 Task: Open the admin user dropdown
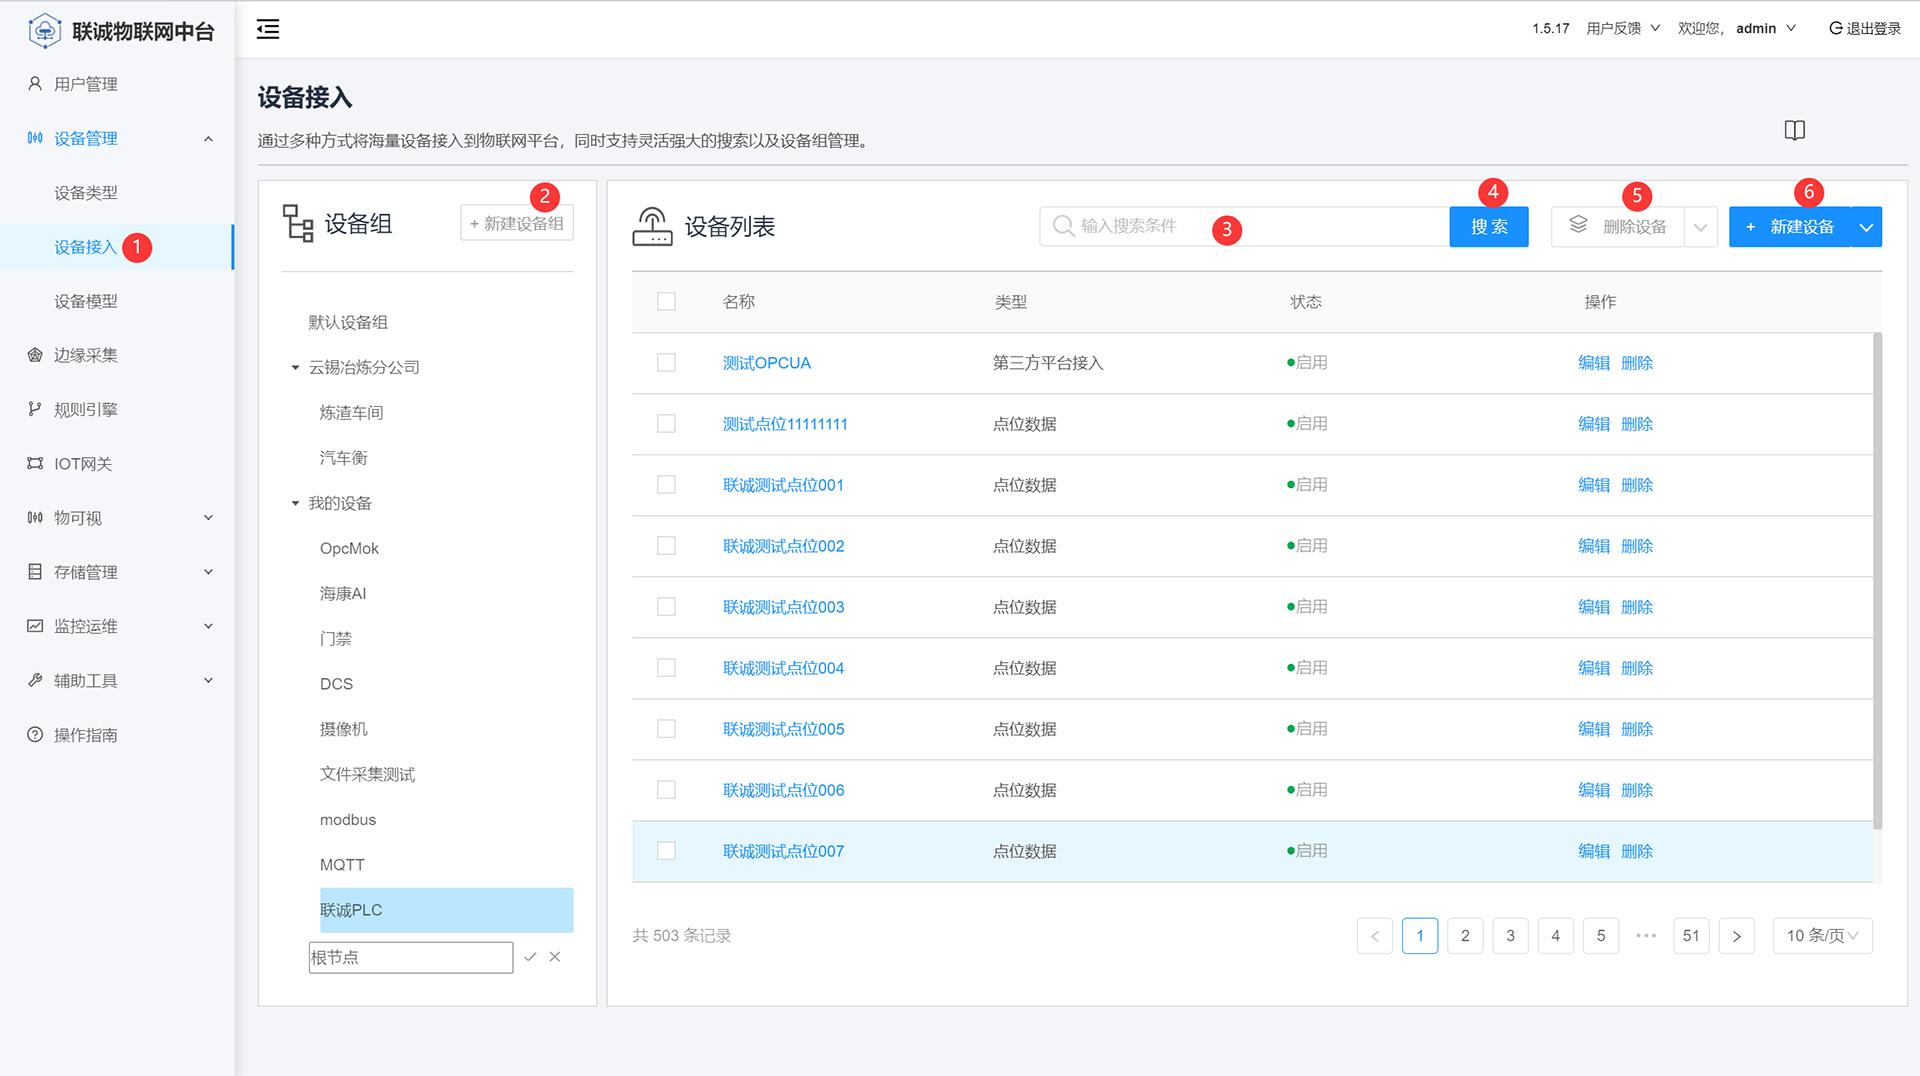point(1766,28)
